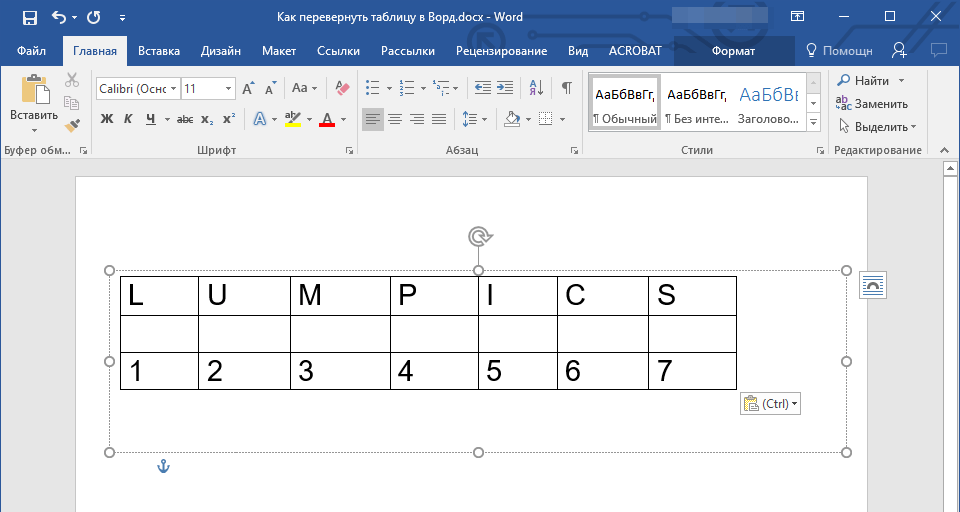Viewport: 960px width, 512px height.
Task: Clear all formatting with the eraser icon
Action: pos(343,88)
